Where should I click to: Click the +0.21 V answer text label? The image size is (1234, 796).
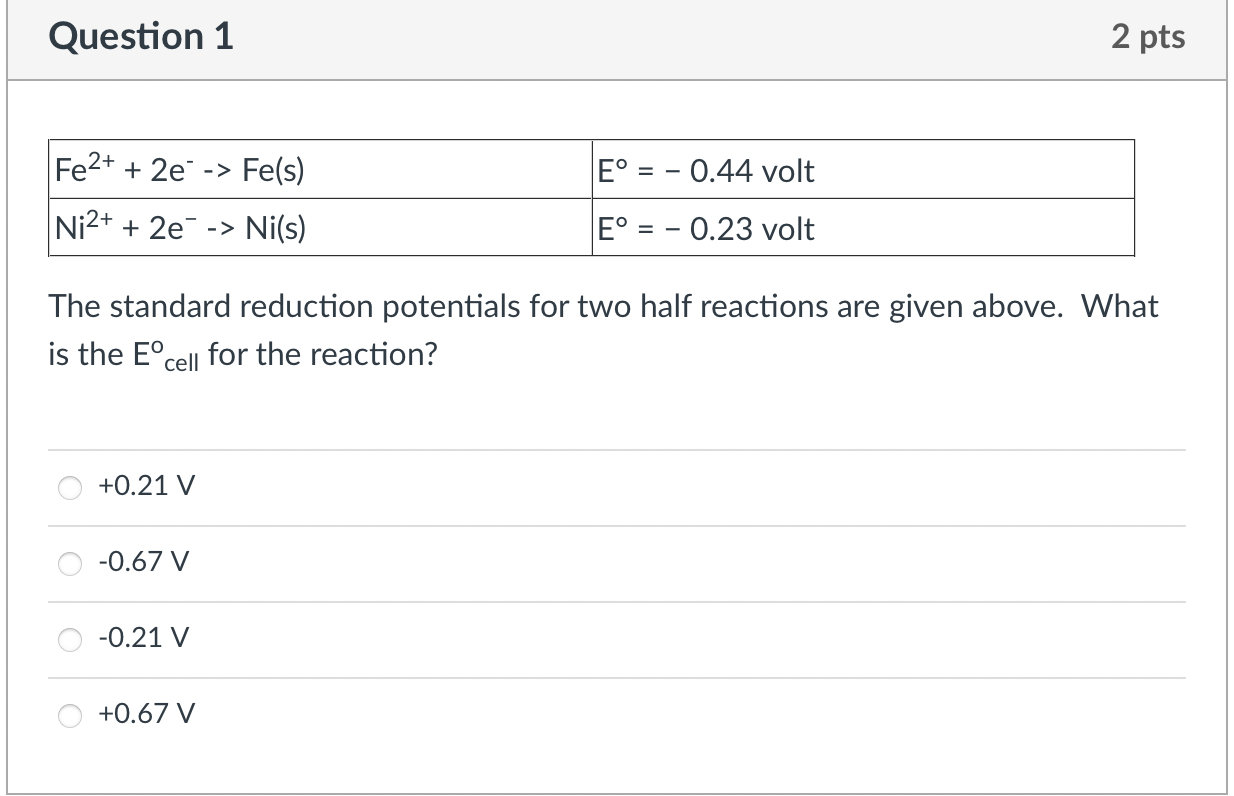144,486
